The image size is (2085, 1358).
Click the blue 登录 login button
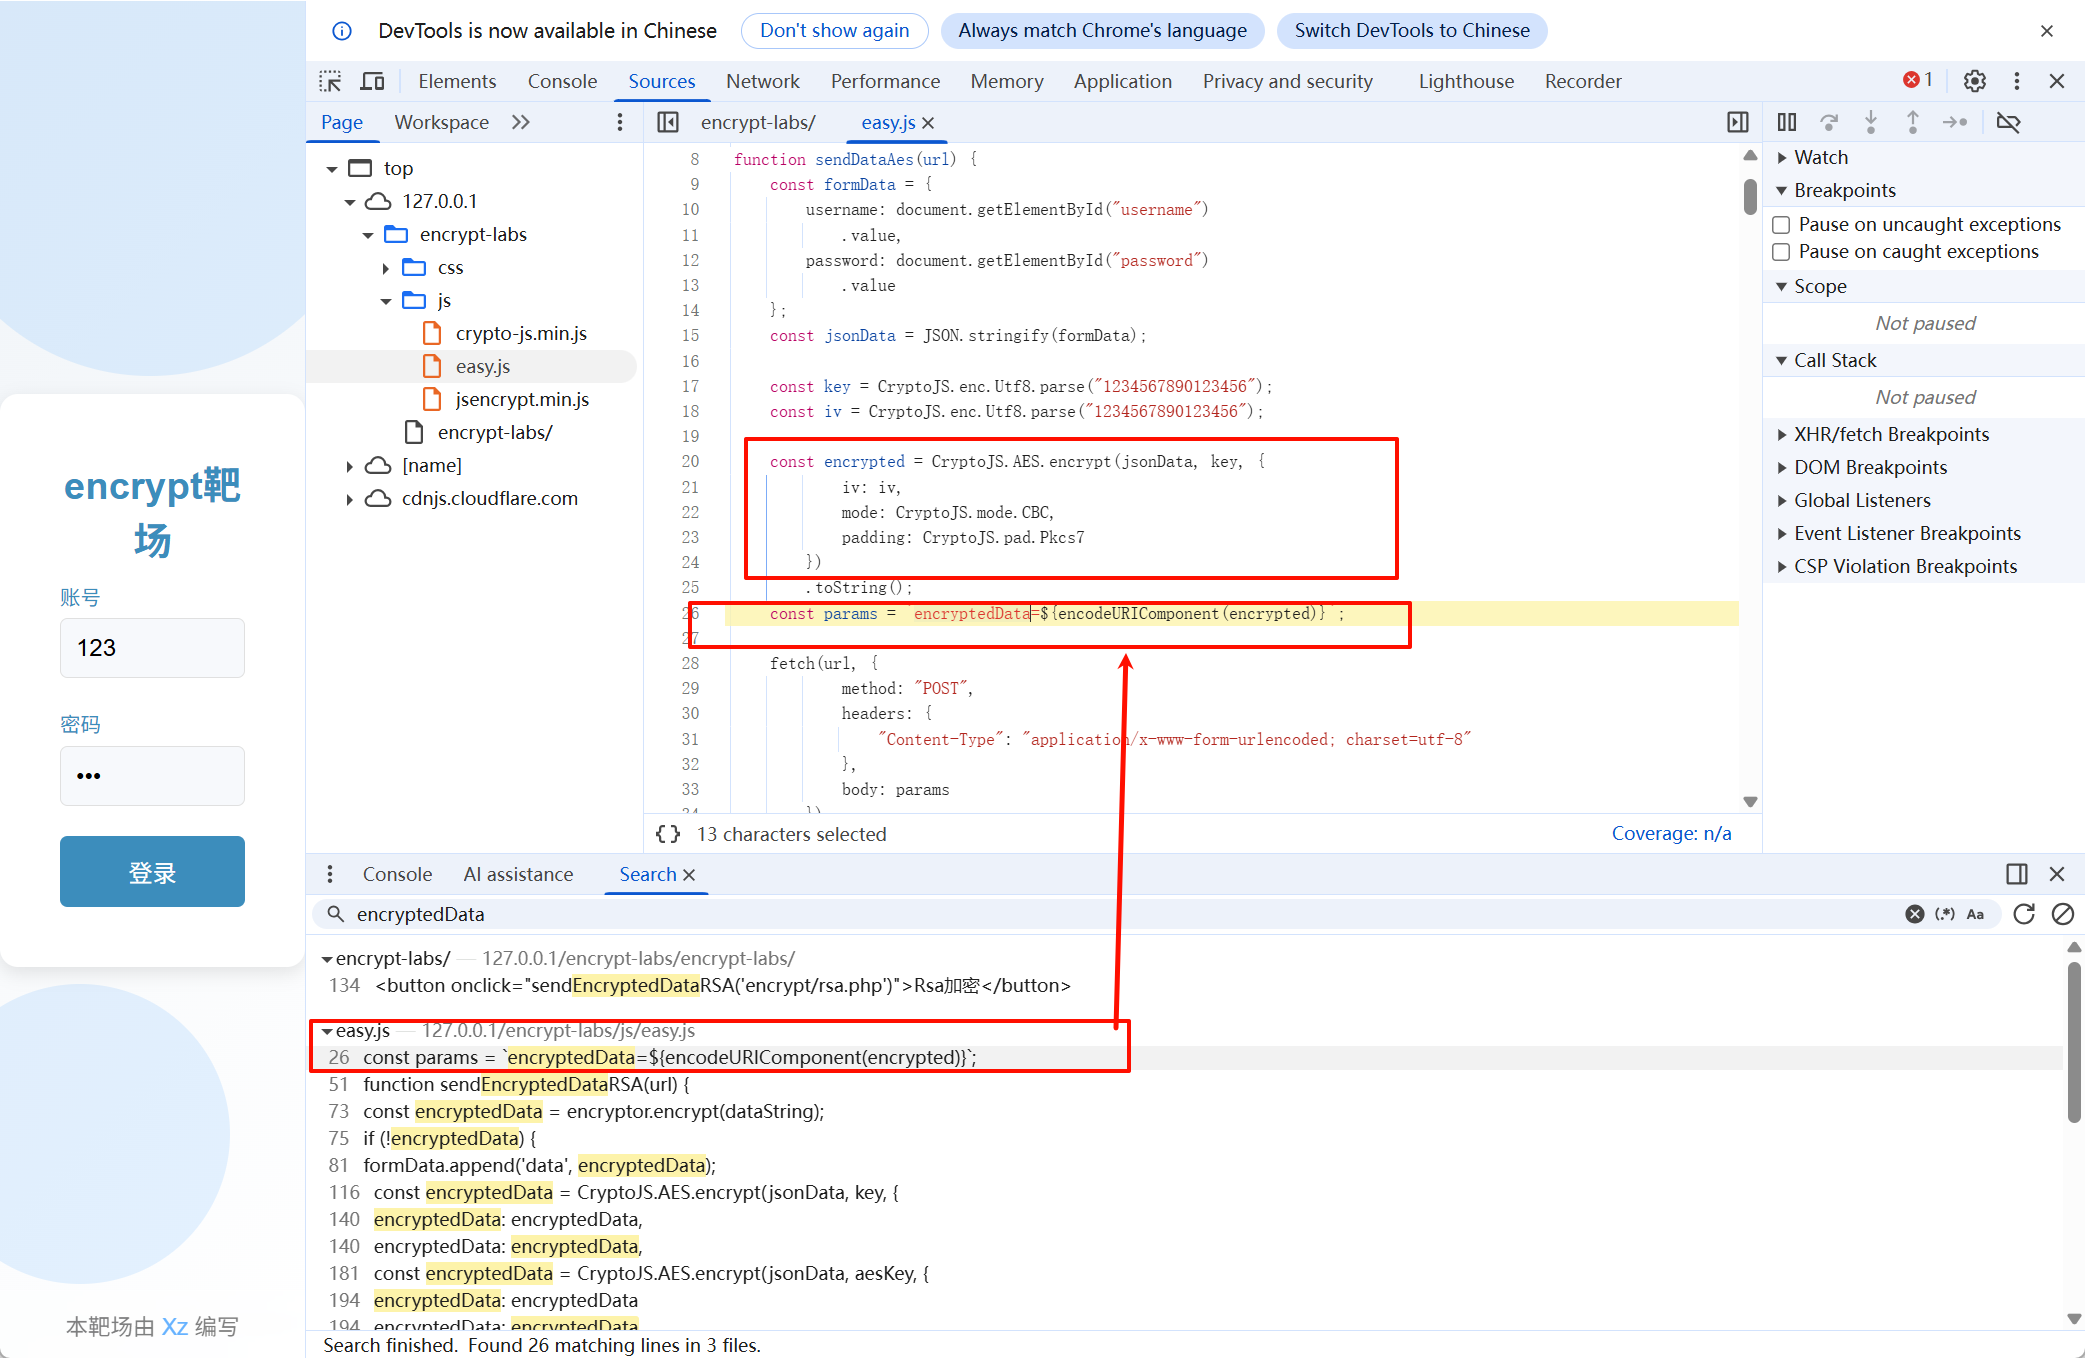coord(152,872)
